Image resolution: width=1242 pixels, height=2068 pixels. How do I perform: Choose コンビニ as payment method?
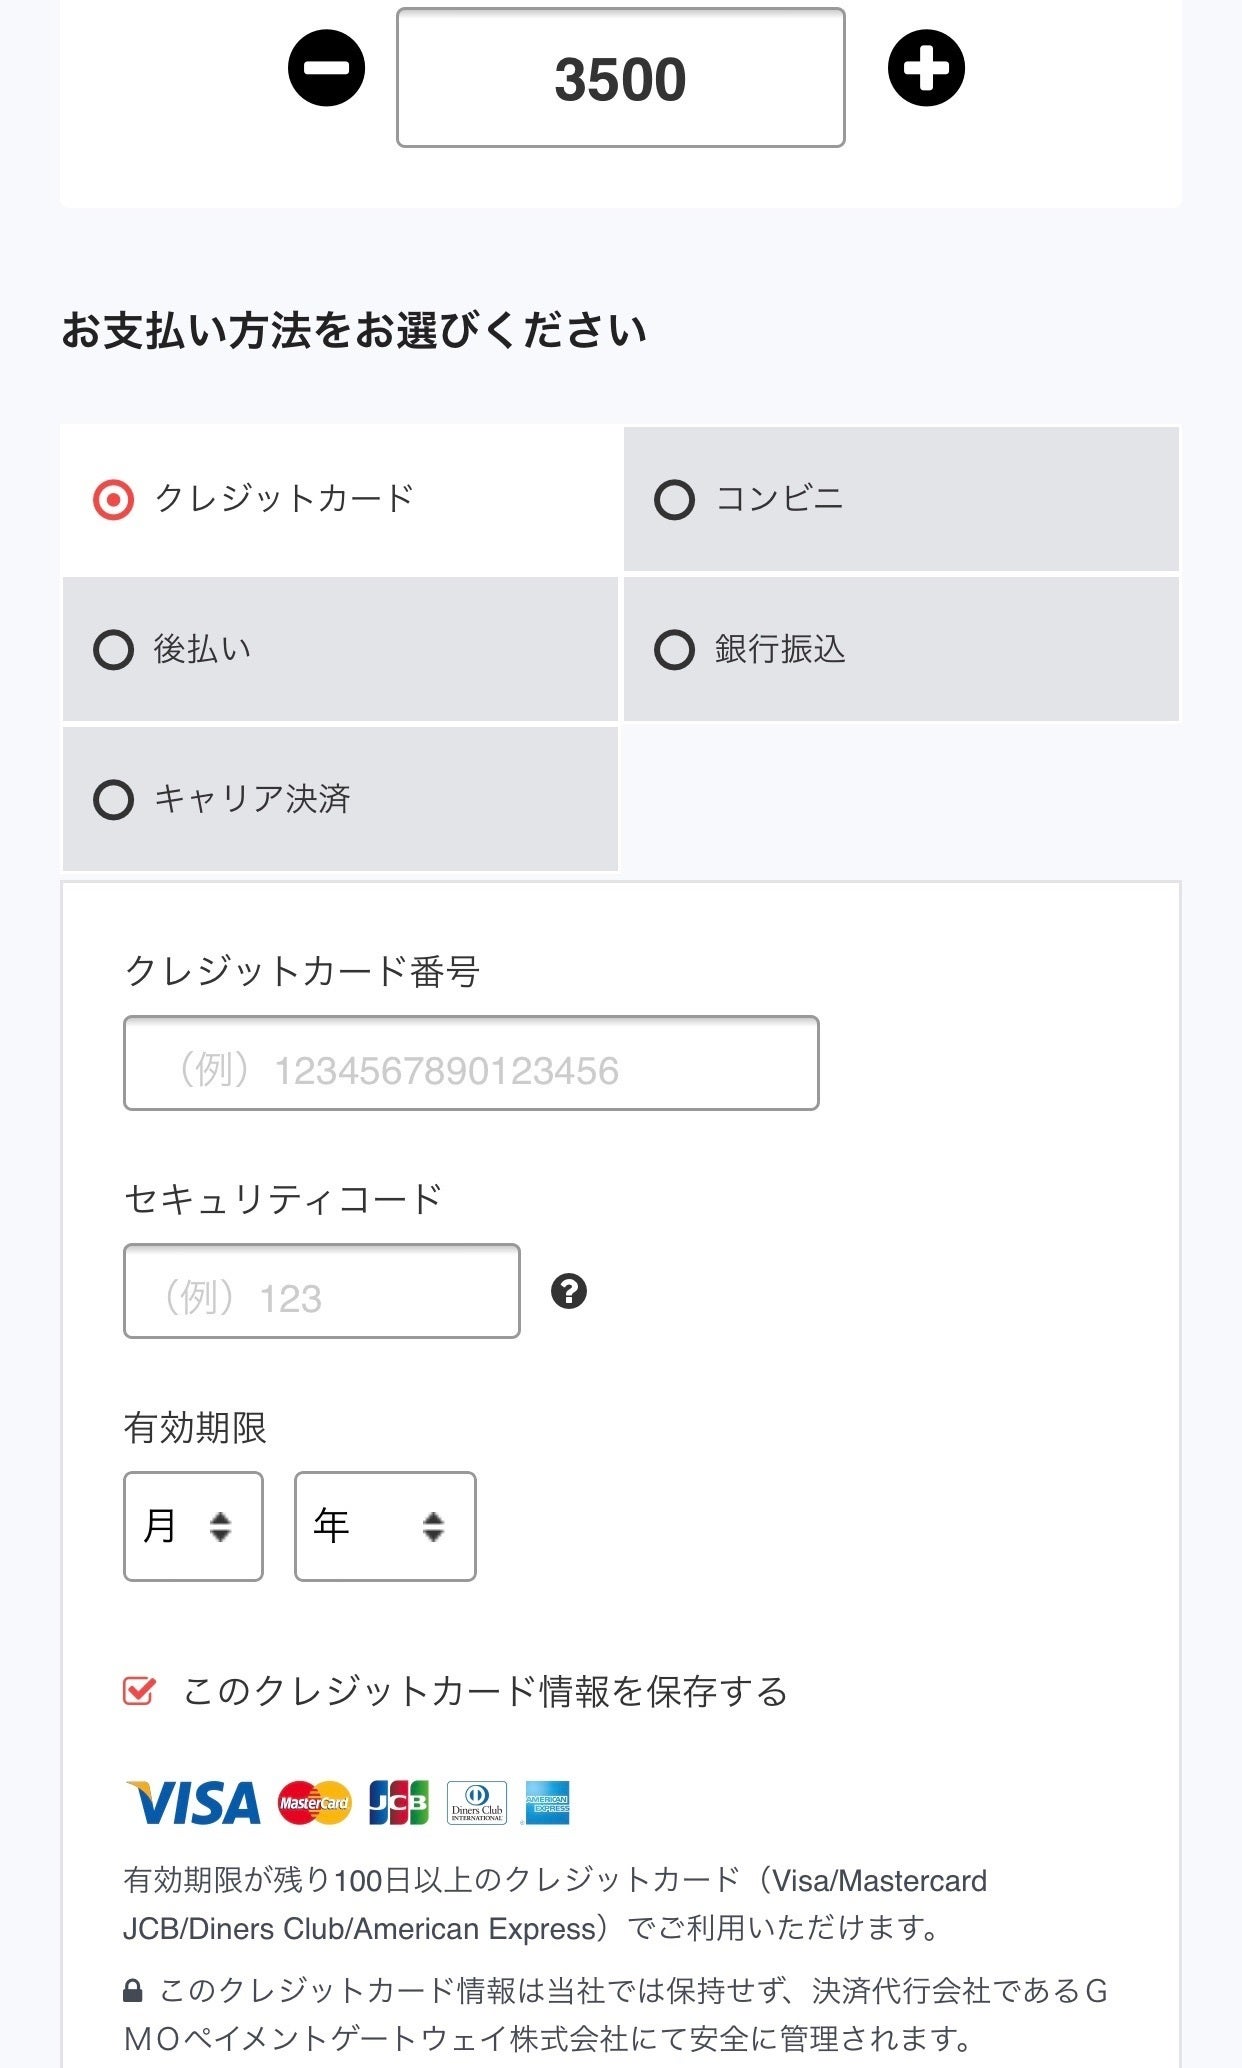point(674,499)
